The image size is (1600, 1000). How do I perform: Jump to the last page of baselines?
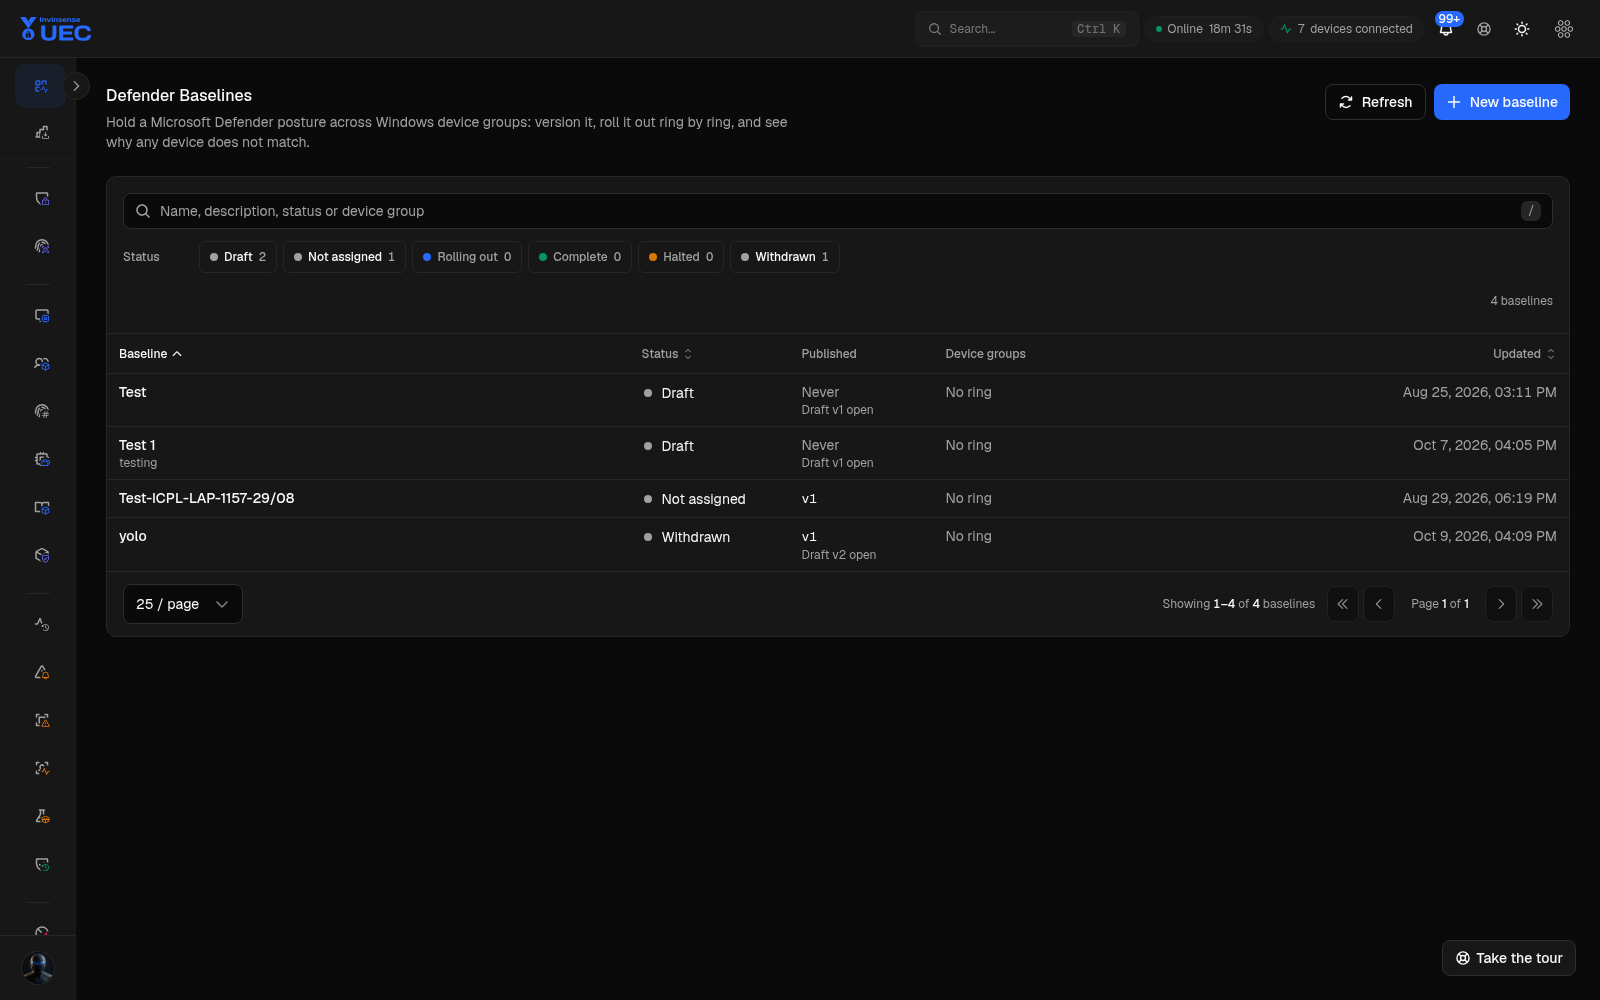(x=1537, y=604)
